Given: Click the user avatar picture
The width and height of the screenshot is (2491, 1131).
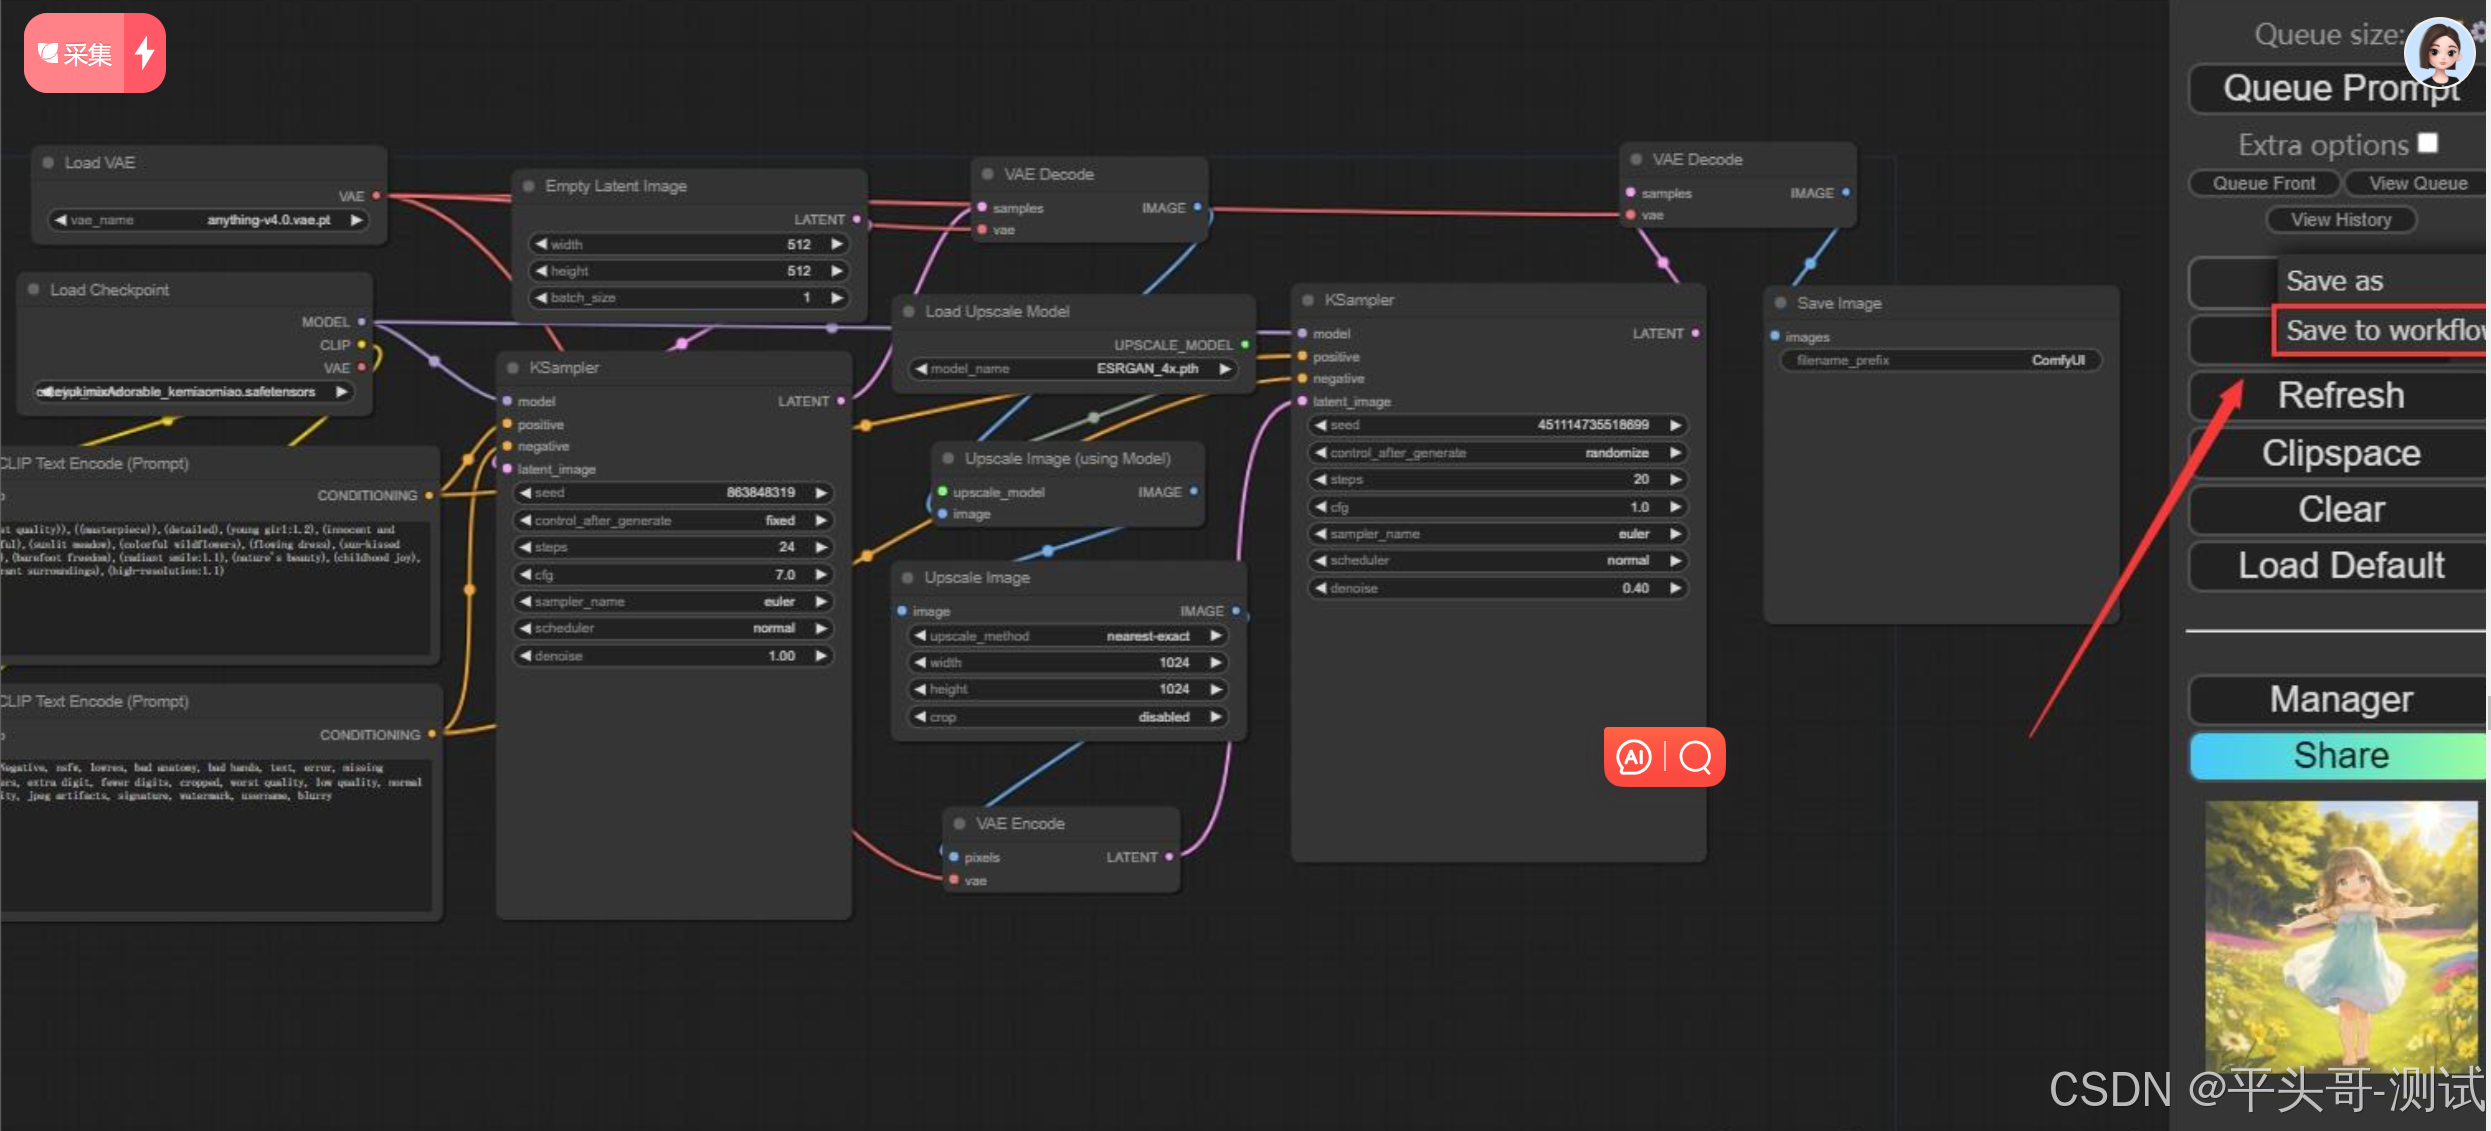Looking at the screenshot, I should 2438,50.
